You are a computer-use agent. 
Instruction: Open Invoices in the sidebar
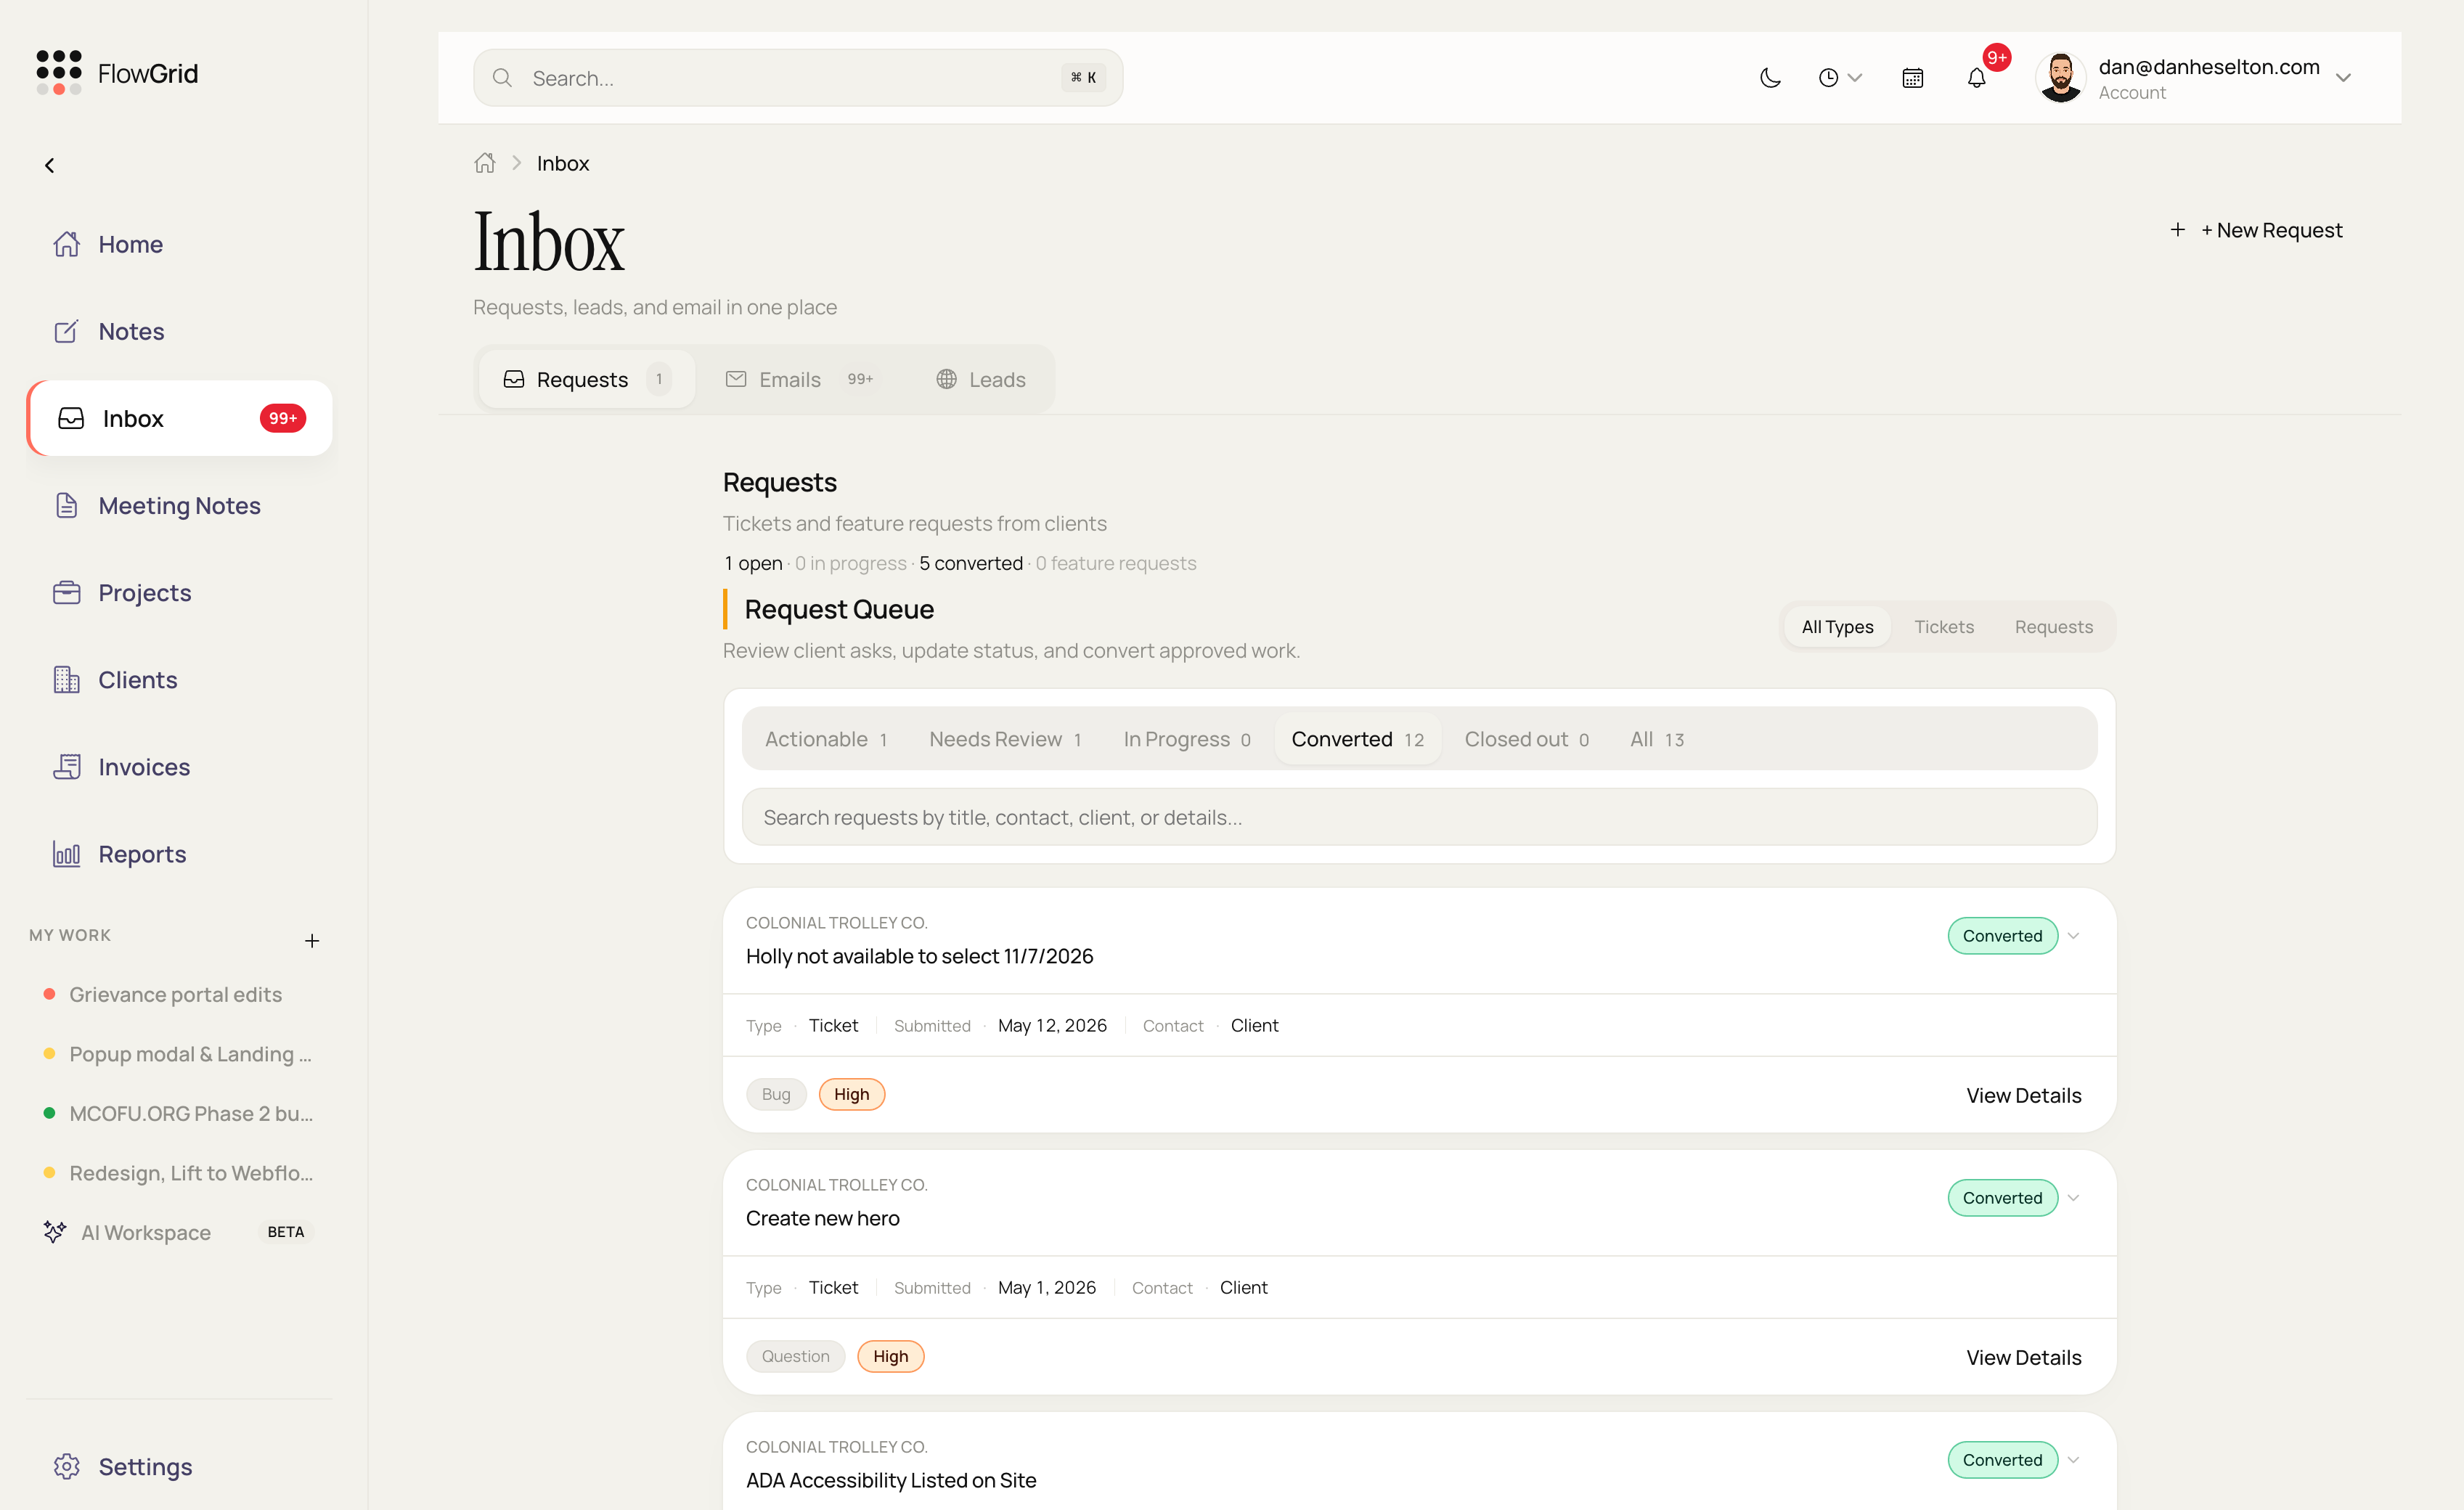coord(180,767)
